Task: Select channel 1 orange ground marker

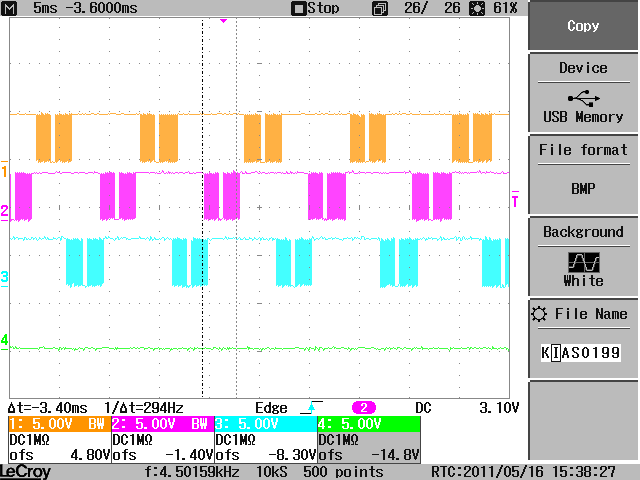Action: coord(4,171)
